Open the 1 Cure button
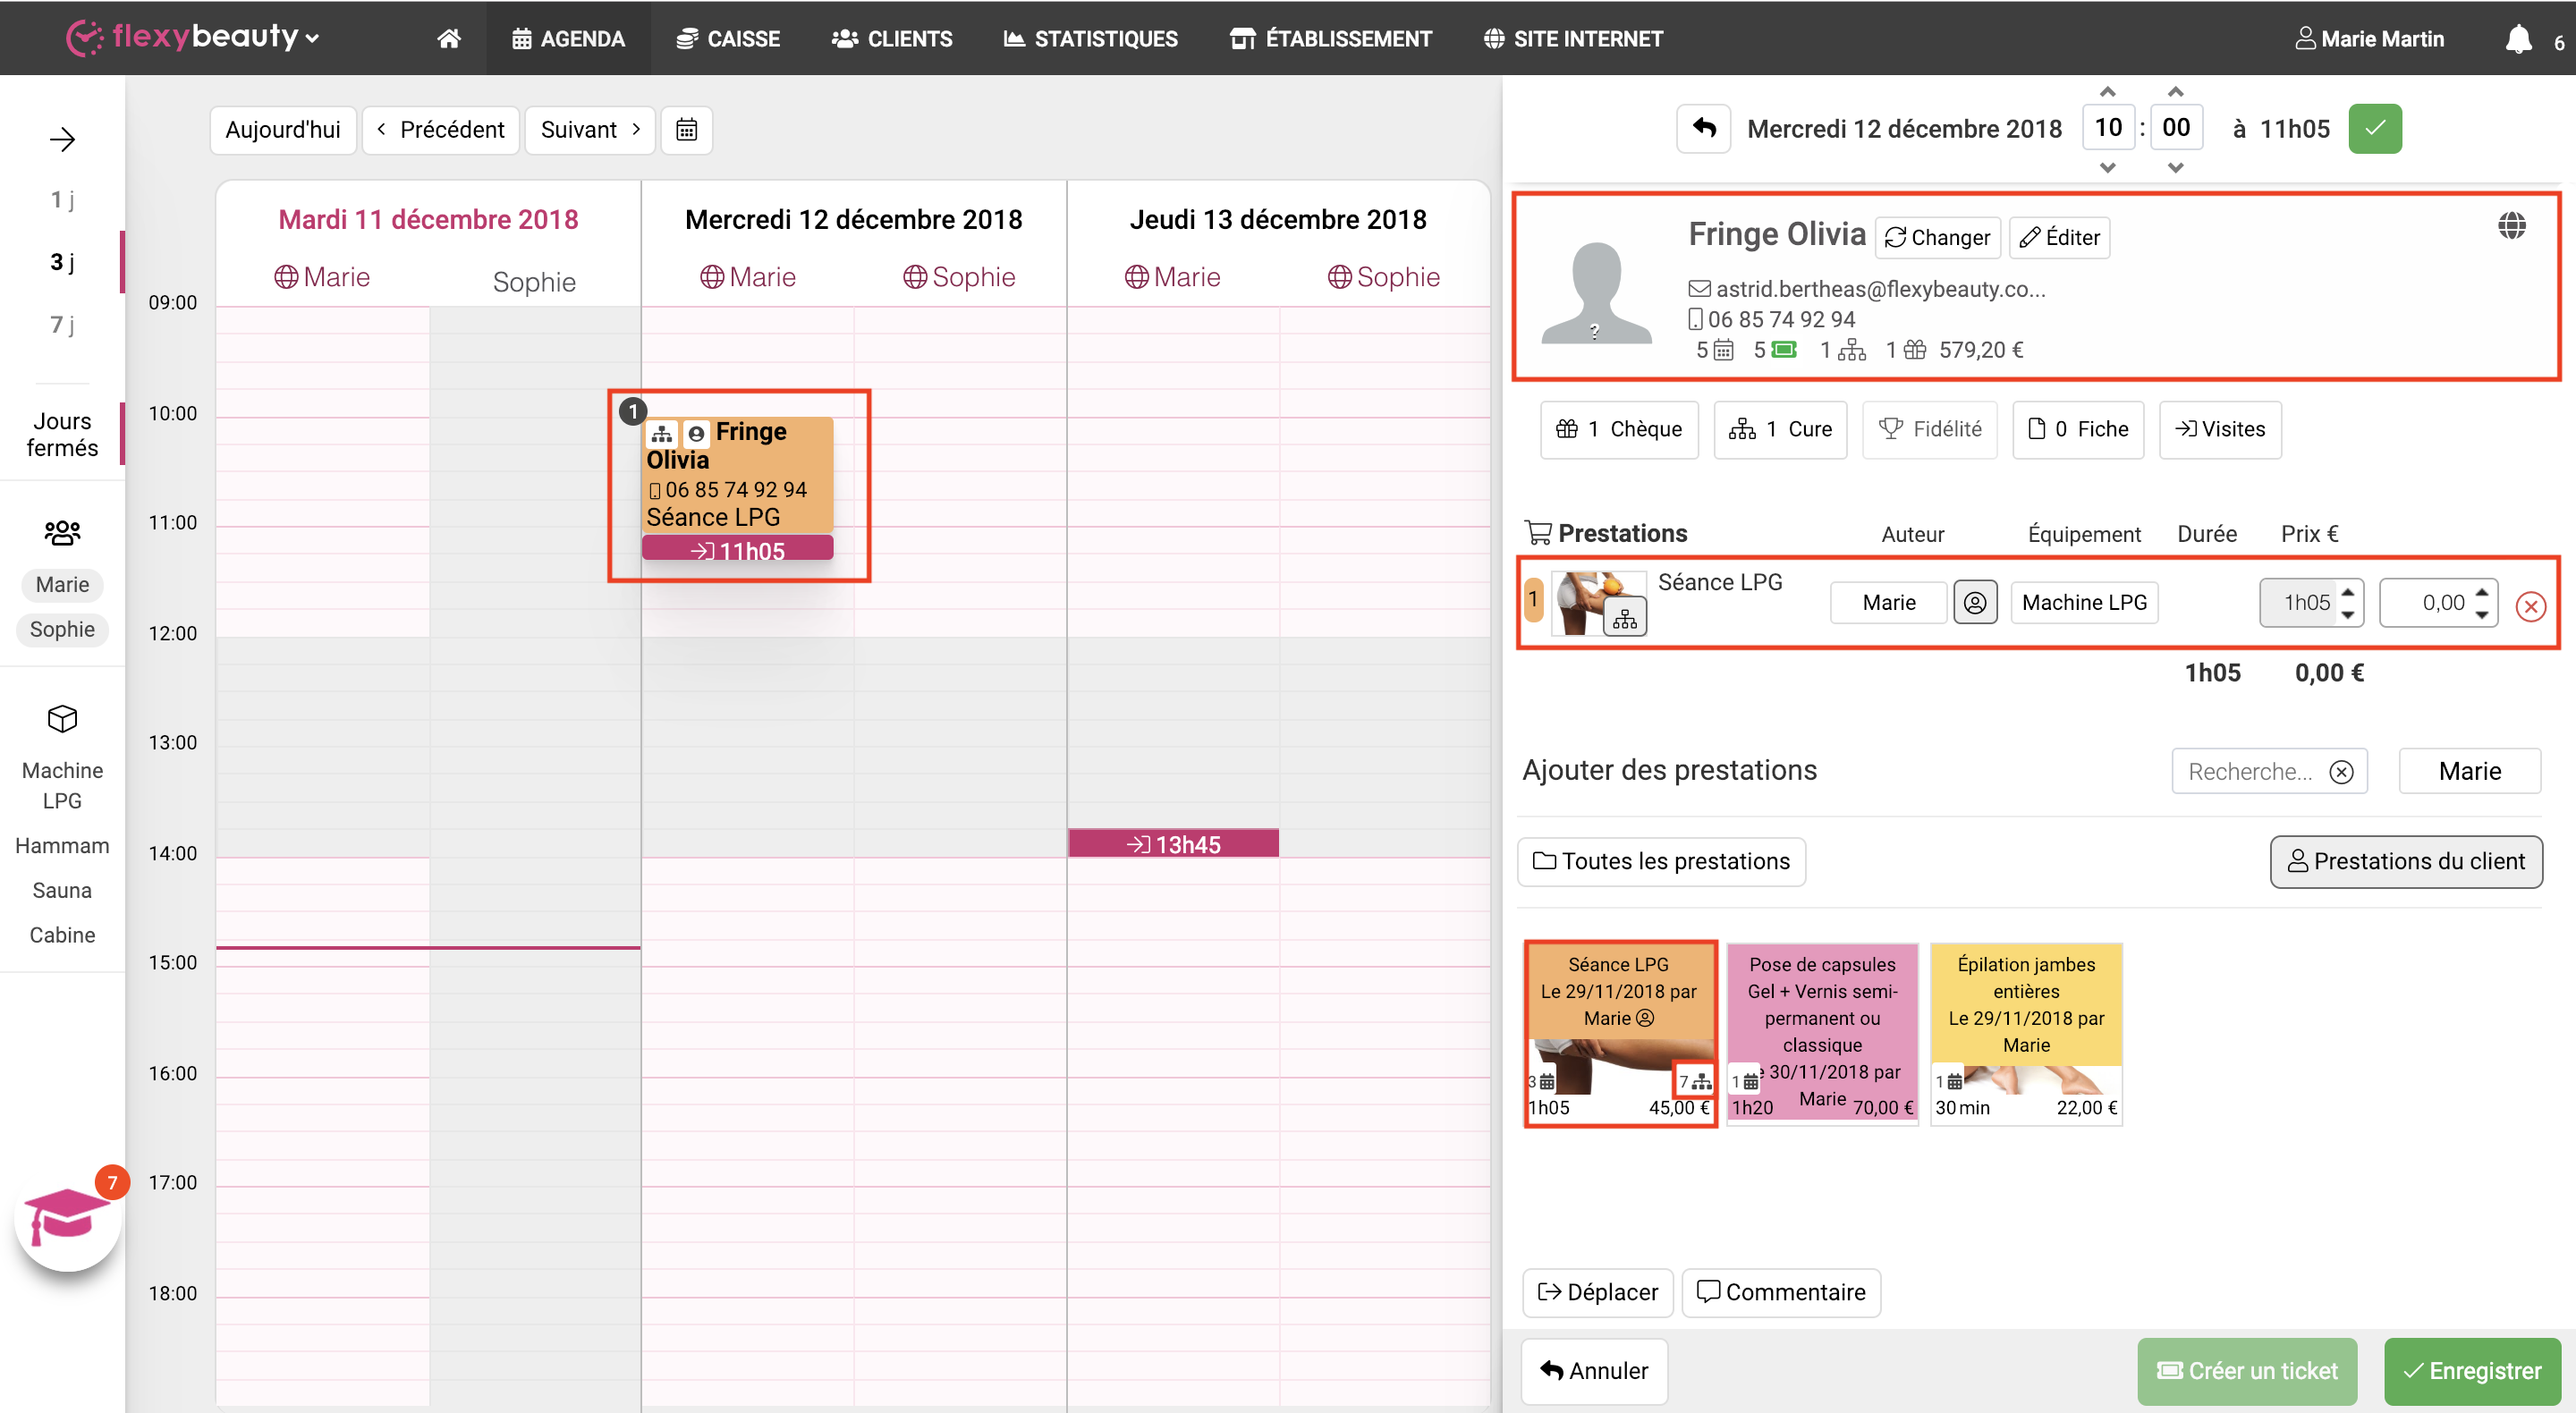This screenshot has width=2576, height=1413. 1780,429
